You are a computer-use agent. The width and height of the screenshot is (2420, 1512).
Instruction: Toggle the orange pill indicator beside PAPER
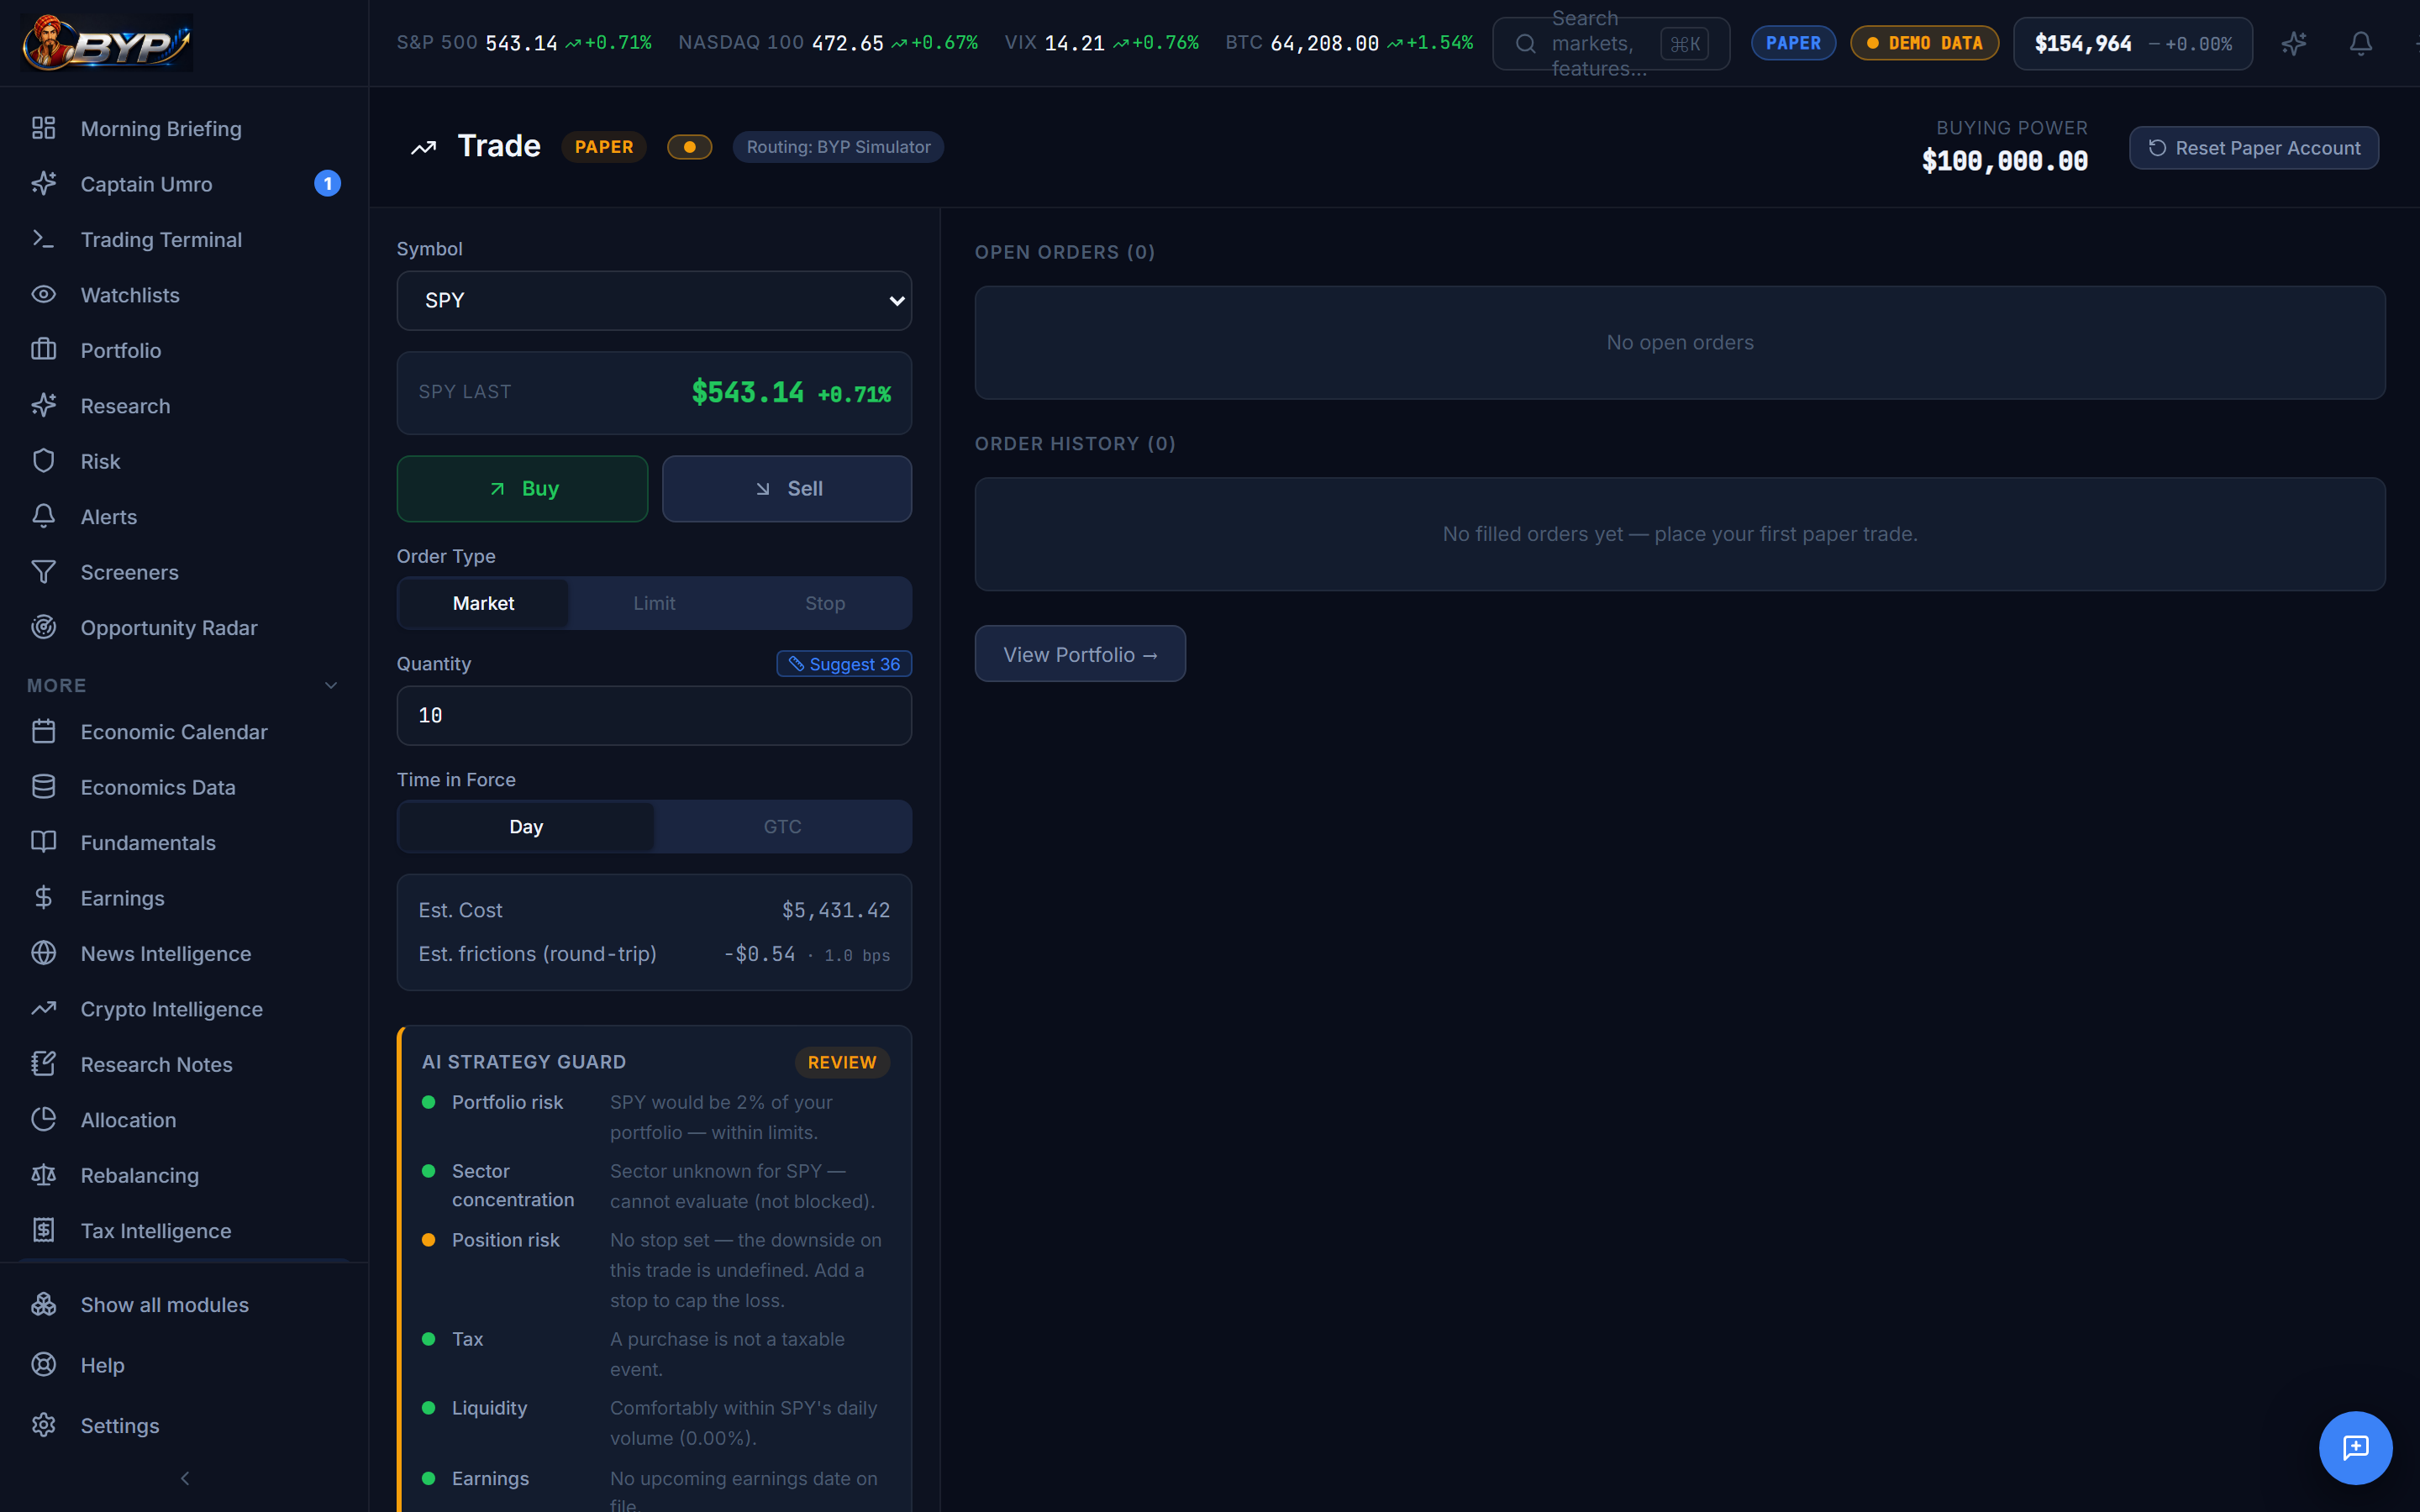click(689, 147)
